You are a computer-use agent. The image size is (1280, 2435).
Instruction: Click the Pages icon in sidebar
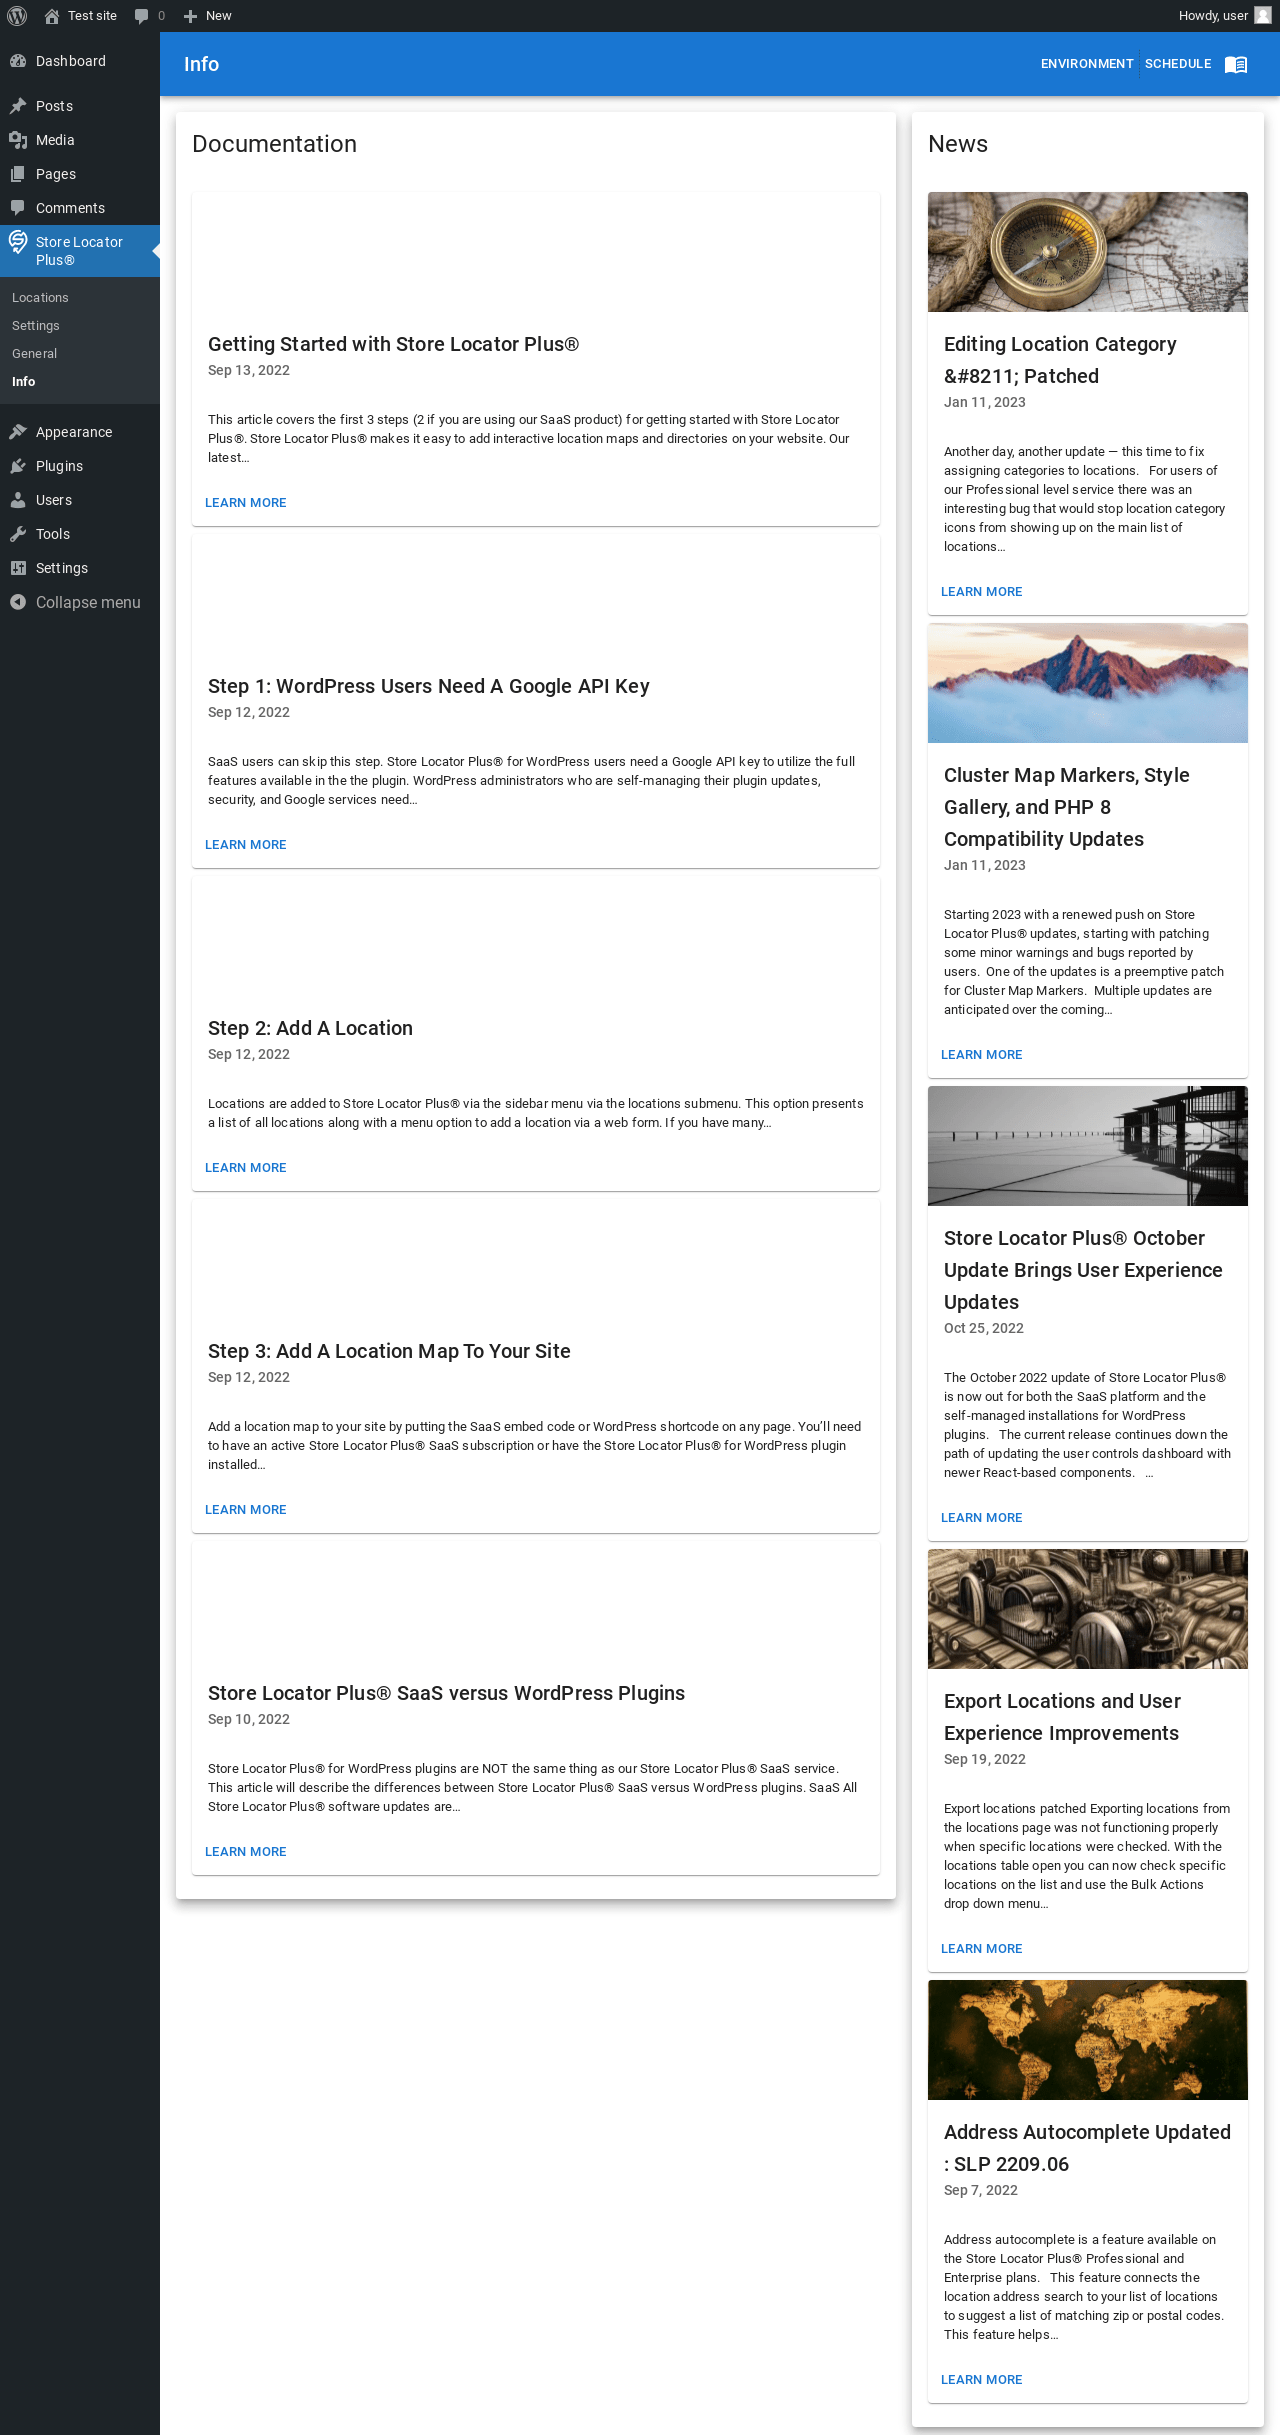coord(18,174)
